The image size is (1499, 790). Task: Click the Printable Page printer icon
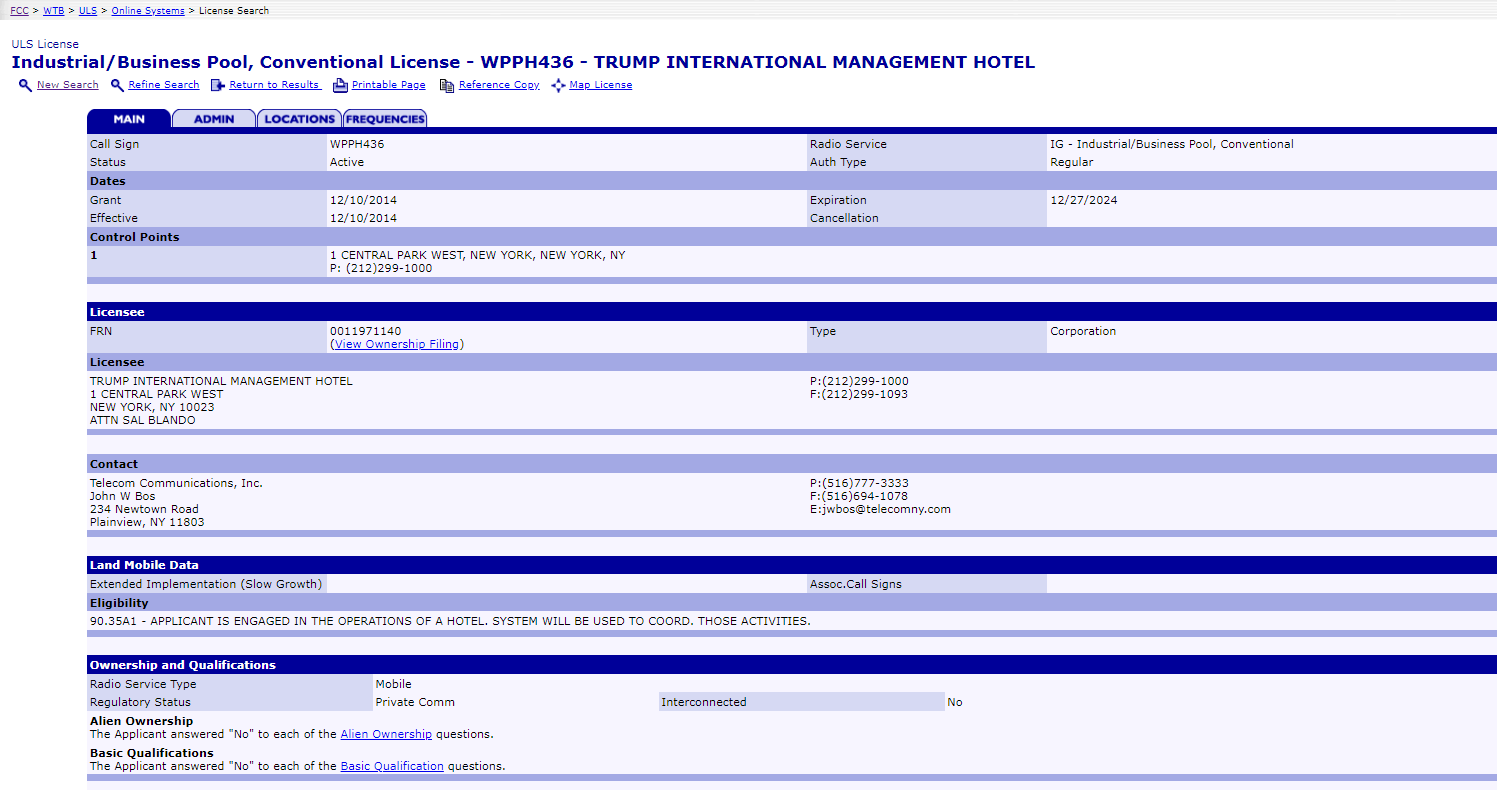tap(340, 85)
